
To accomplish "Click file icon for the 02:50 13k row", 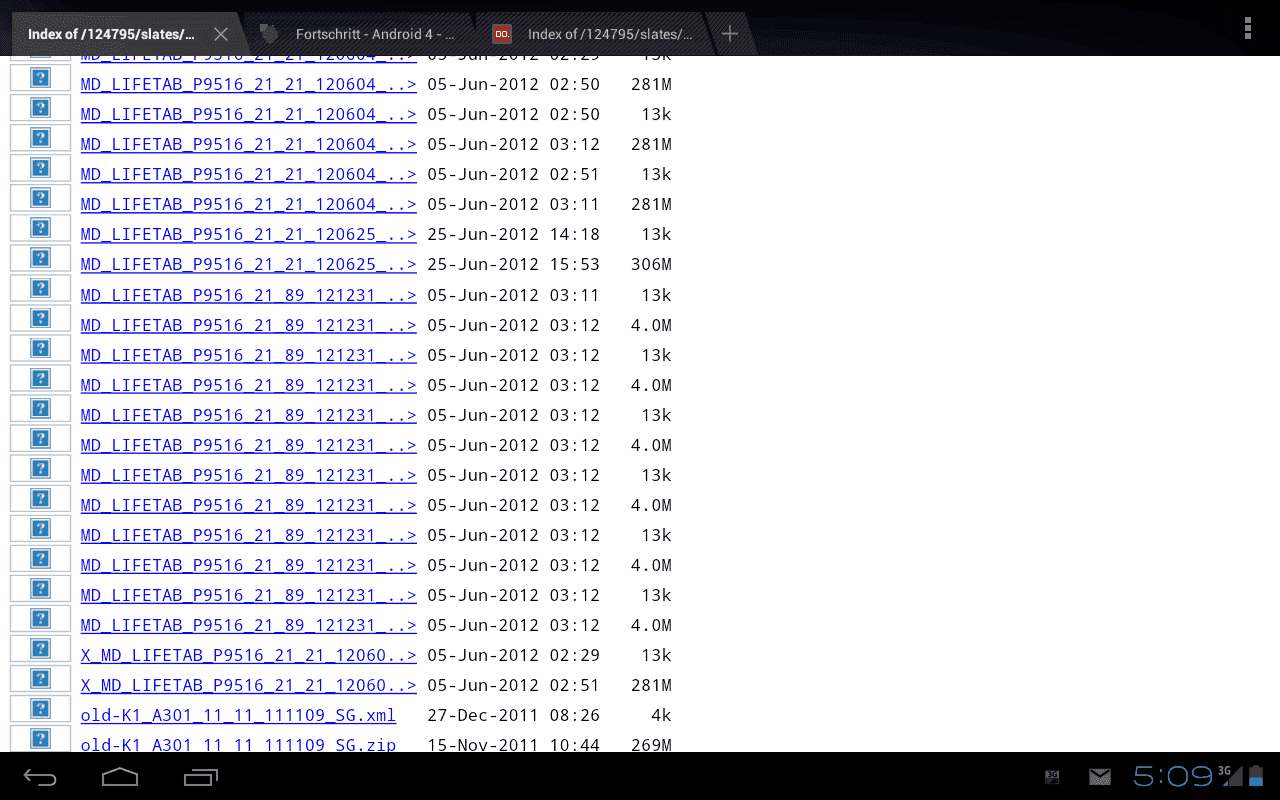I will click(41, 108).
